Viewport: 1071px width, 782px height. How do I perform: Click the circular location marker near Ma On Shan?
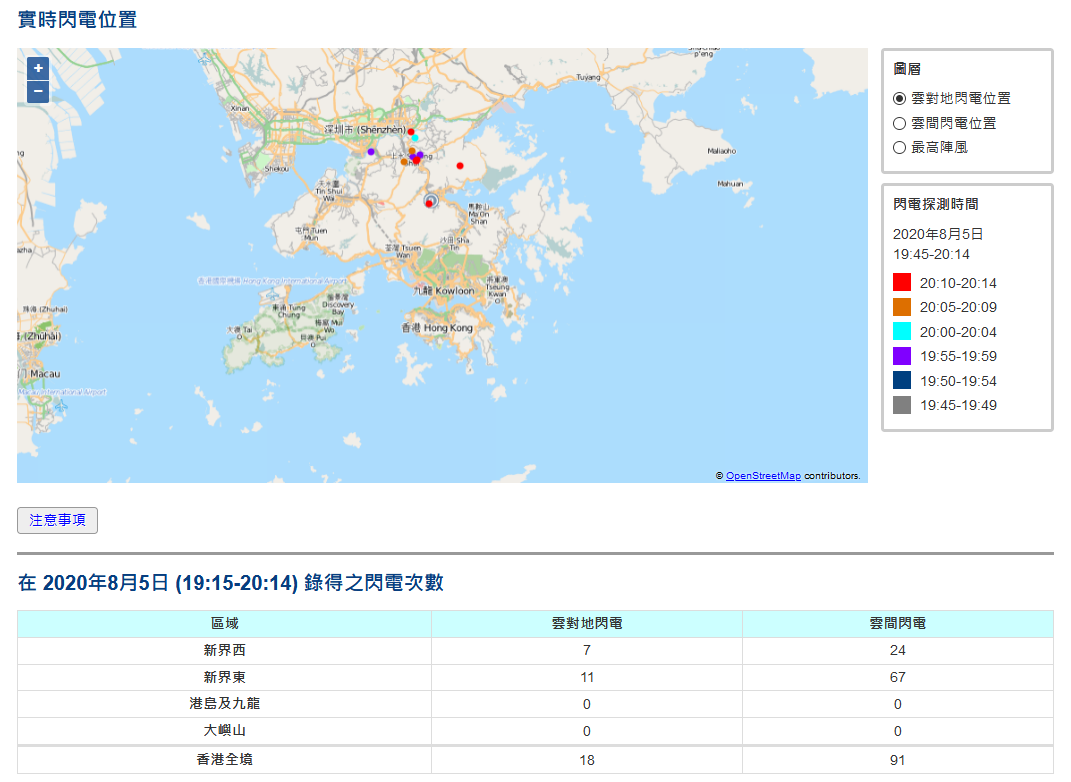coord(431,200)
